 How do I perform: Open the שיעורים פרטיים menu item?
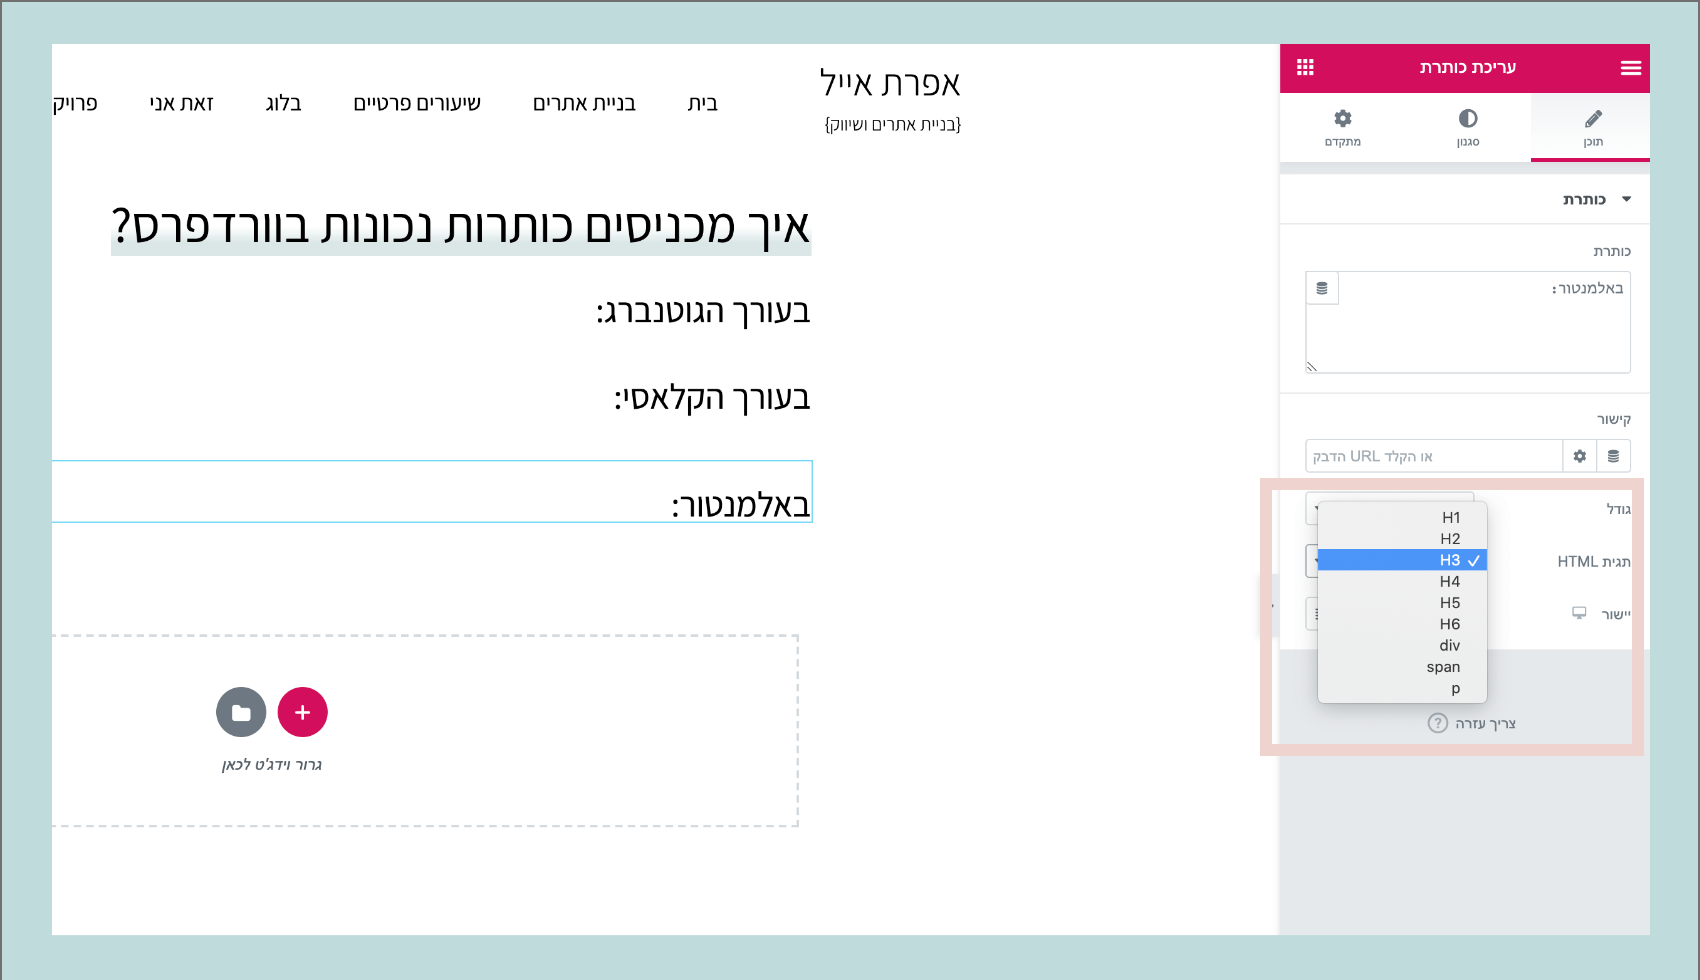417,103
